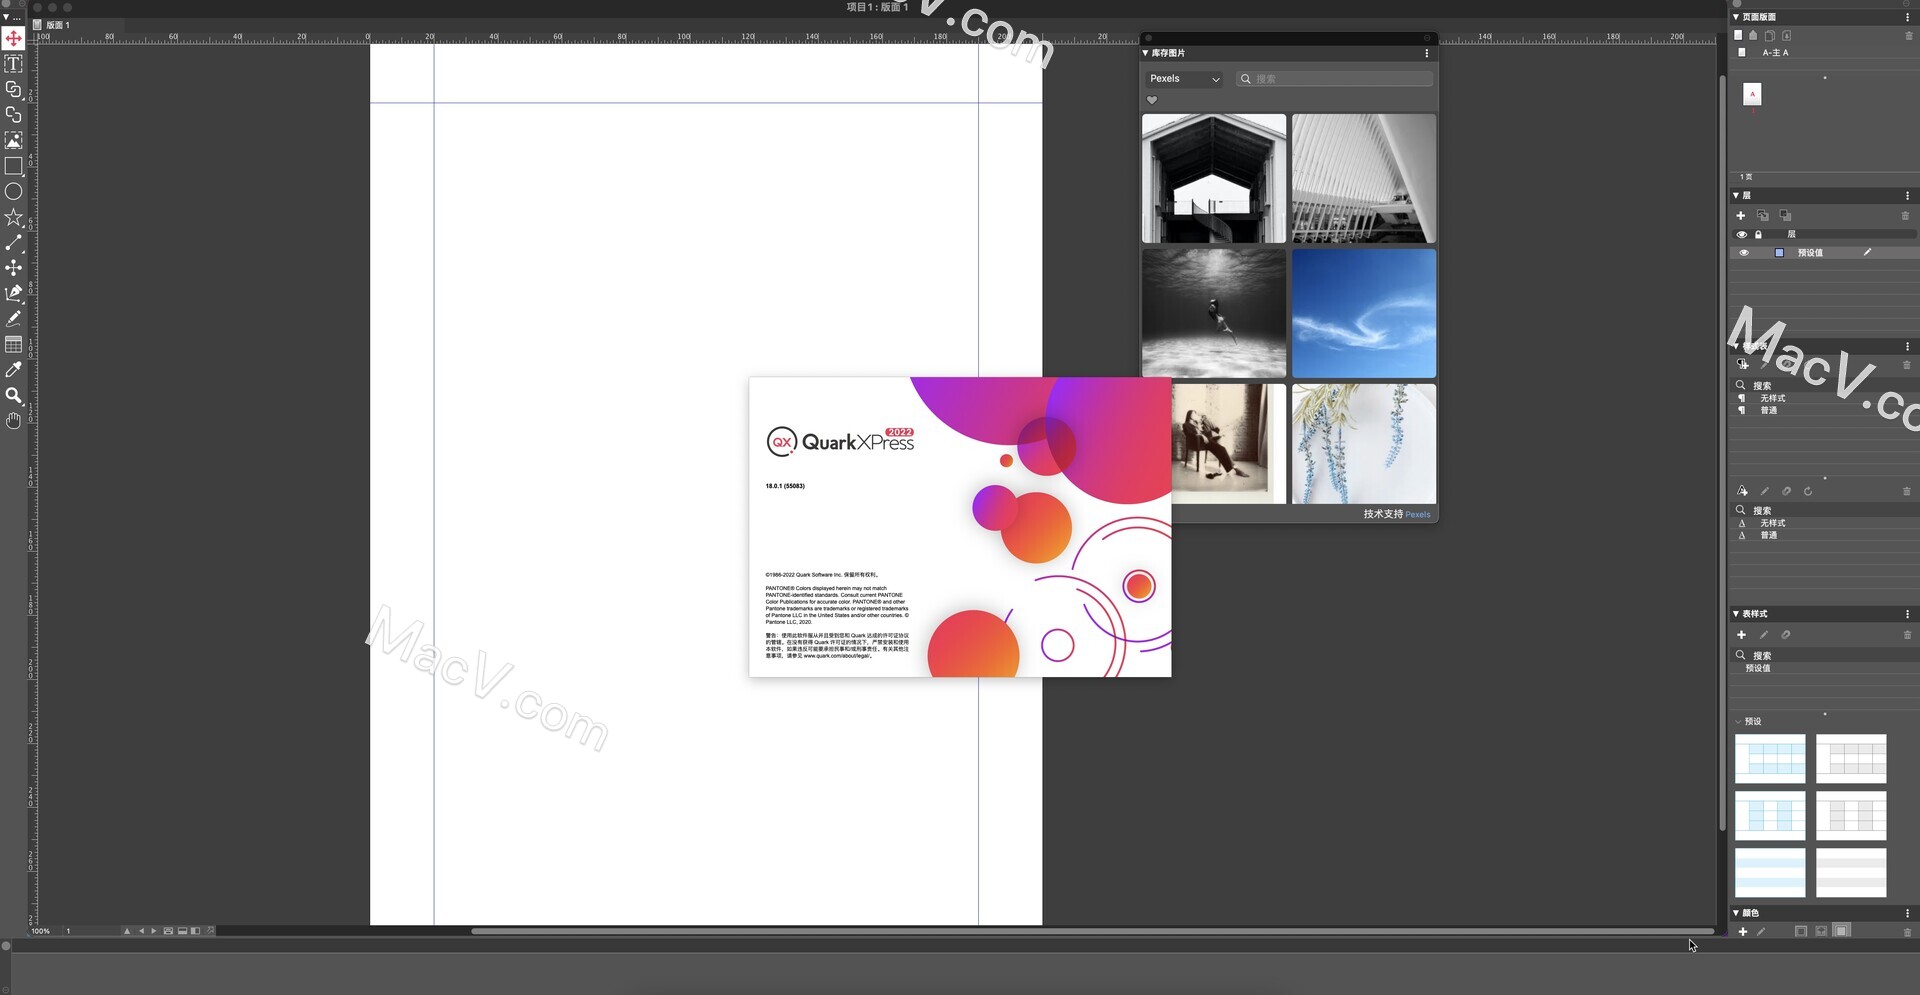Select the Composition Zones/anchor point tool
This screenshot has height=995, width=1920.
[13, 268]
